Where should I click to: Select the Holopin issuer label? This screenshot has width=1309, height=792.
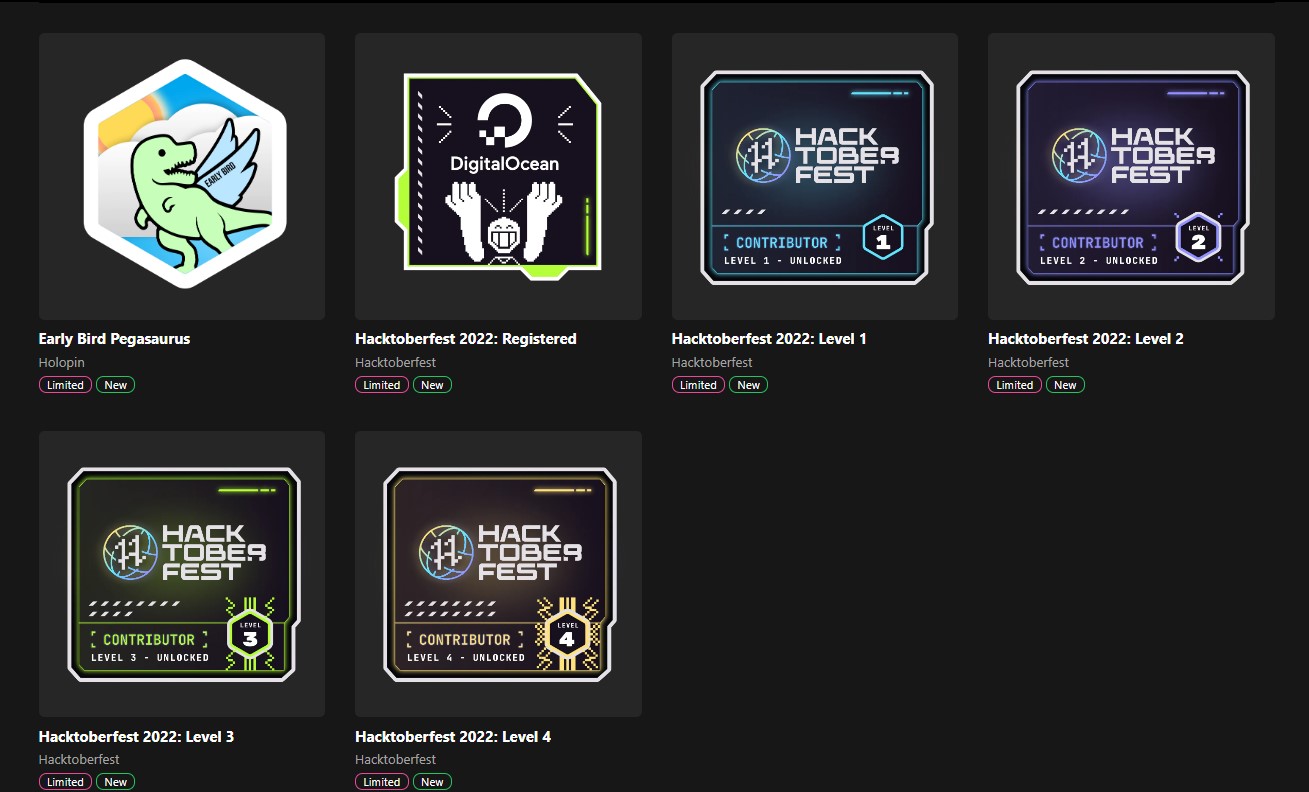62,362
